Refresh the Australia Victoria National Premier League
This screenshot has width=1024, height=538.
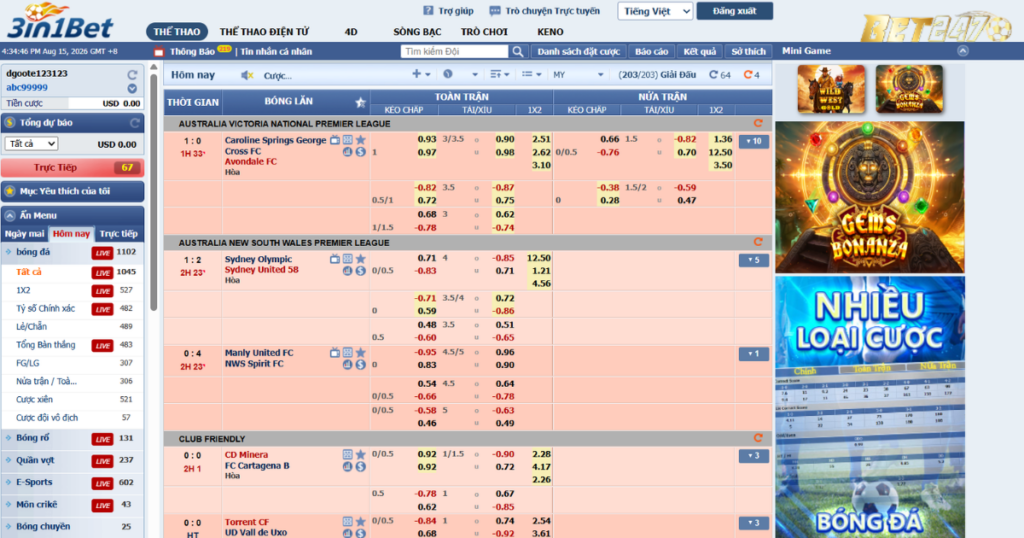point(758,123)
